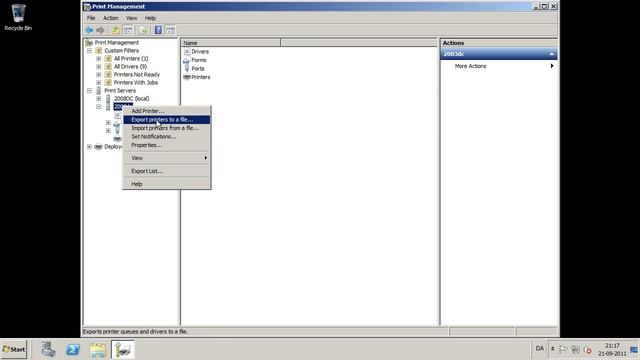The width and height of the screenshot is (640, 360).
Task: Choose Add Printer... from context menu
Action: point(167,111)
